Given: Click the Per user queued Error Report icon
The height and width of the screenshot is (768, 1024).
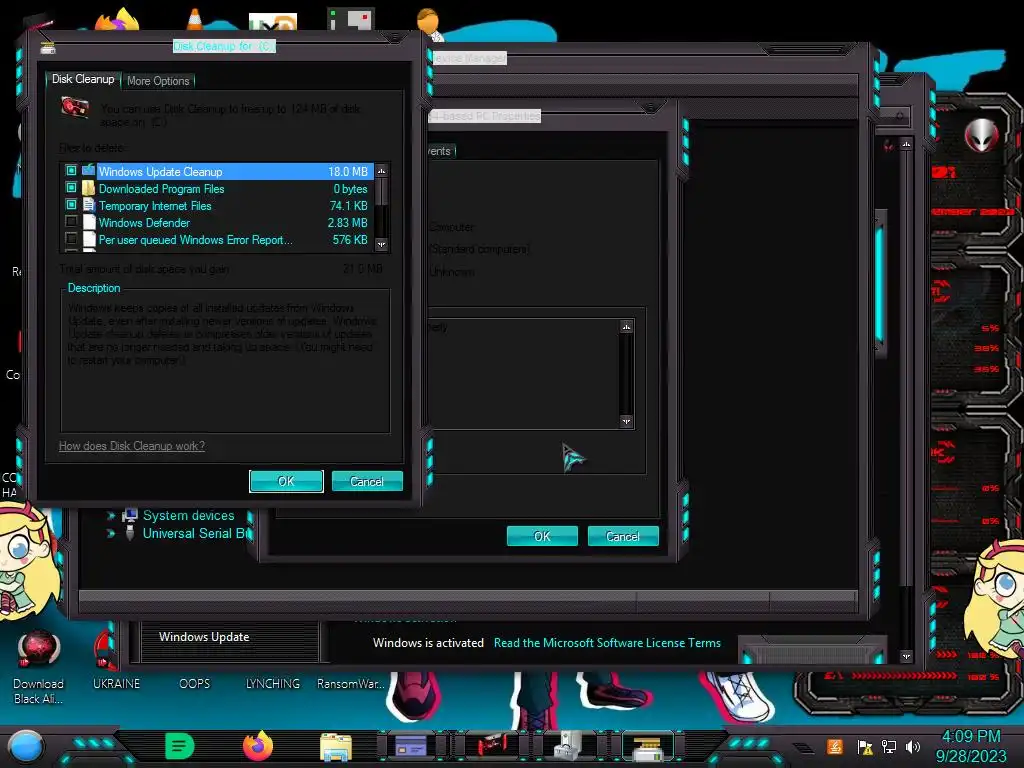Looking at the screenshot, I should [89, 239].
